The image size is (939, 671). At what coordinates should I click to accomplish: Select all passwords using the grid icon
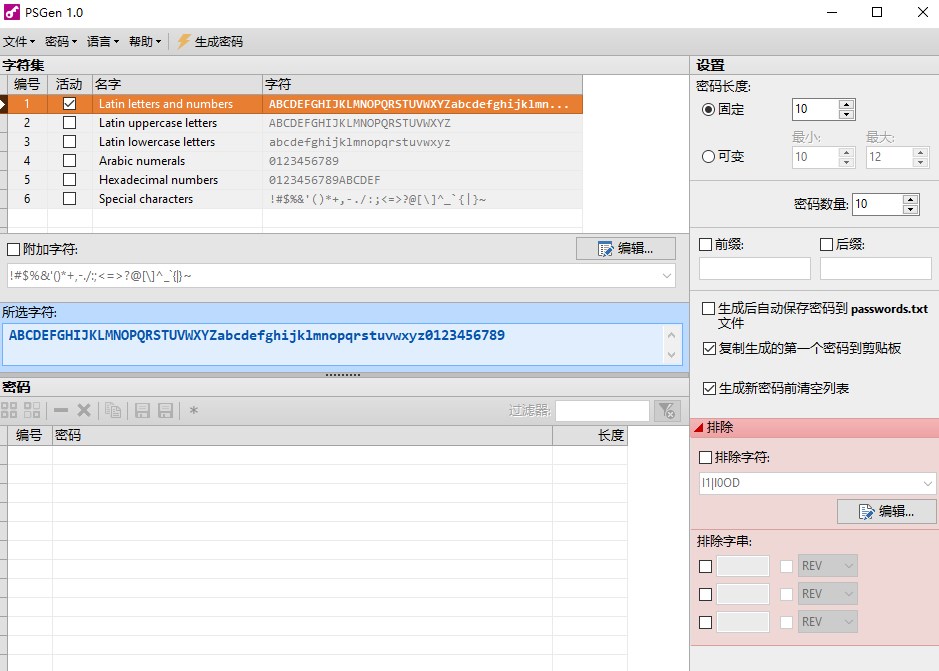9,409
